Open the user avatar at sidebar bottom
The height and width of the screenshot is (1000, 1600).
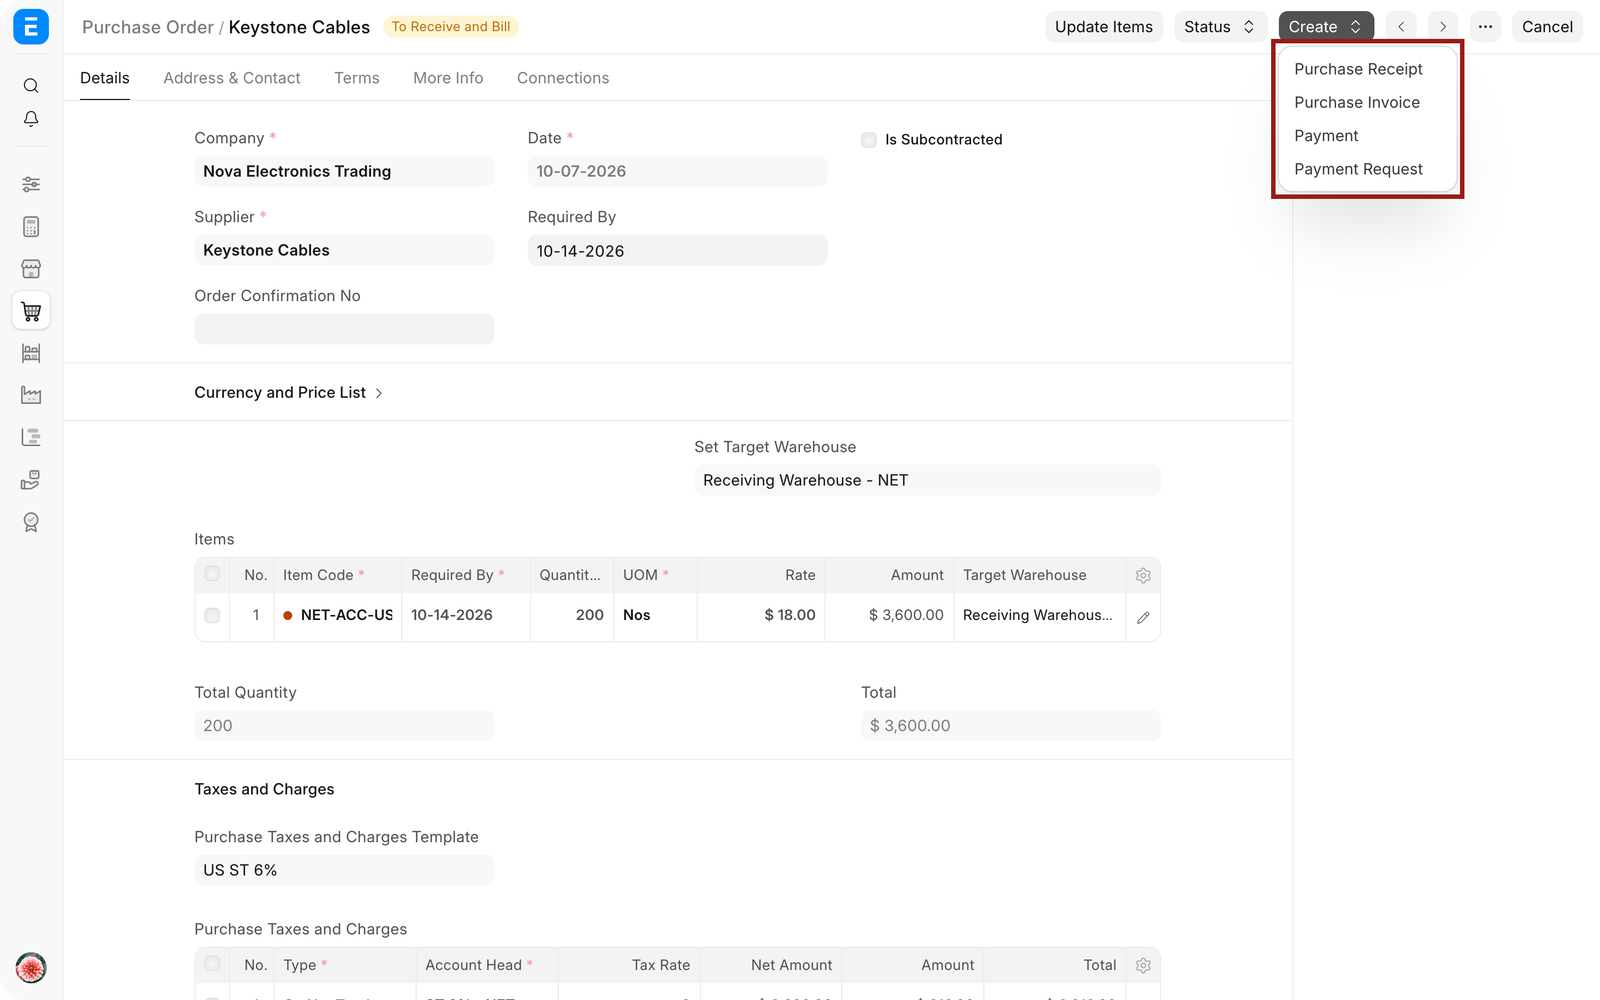point(31,968)
